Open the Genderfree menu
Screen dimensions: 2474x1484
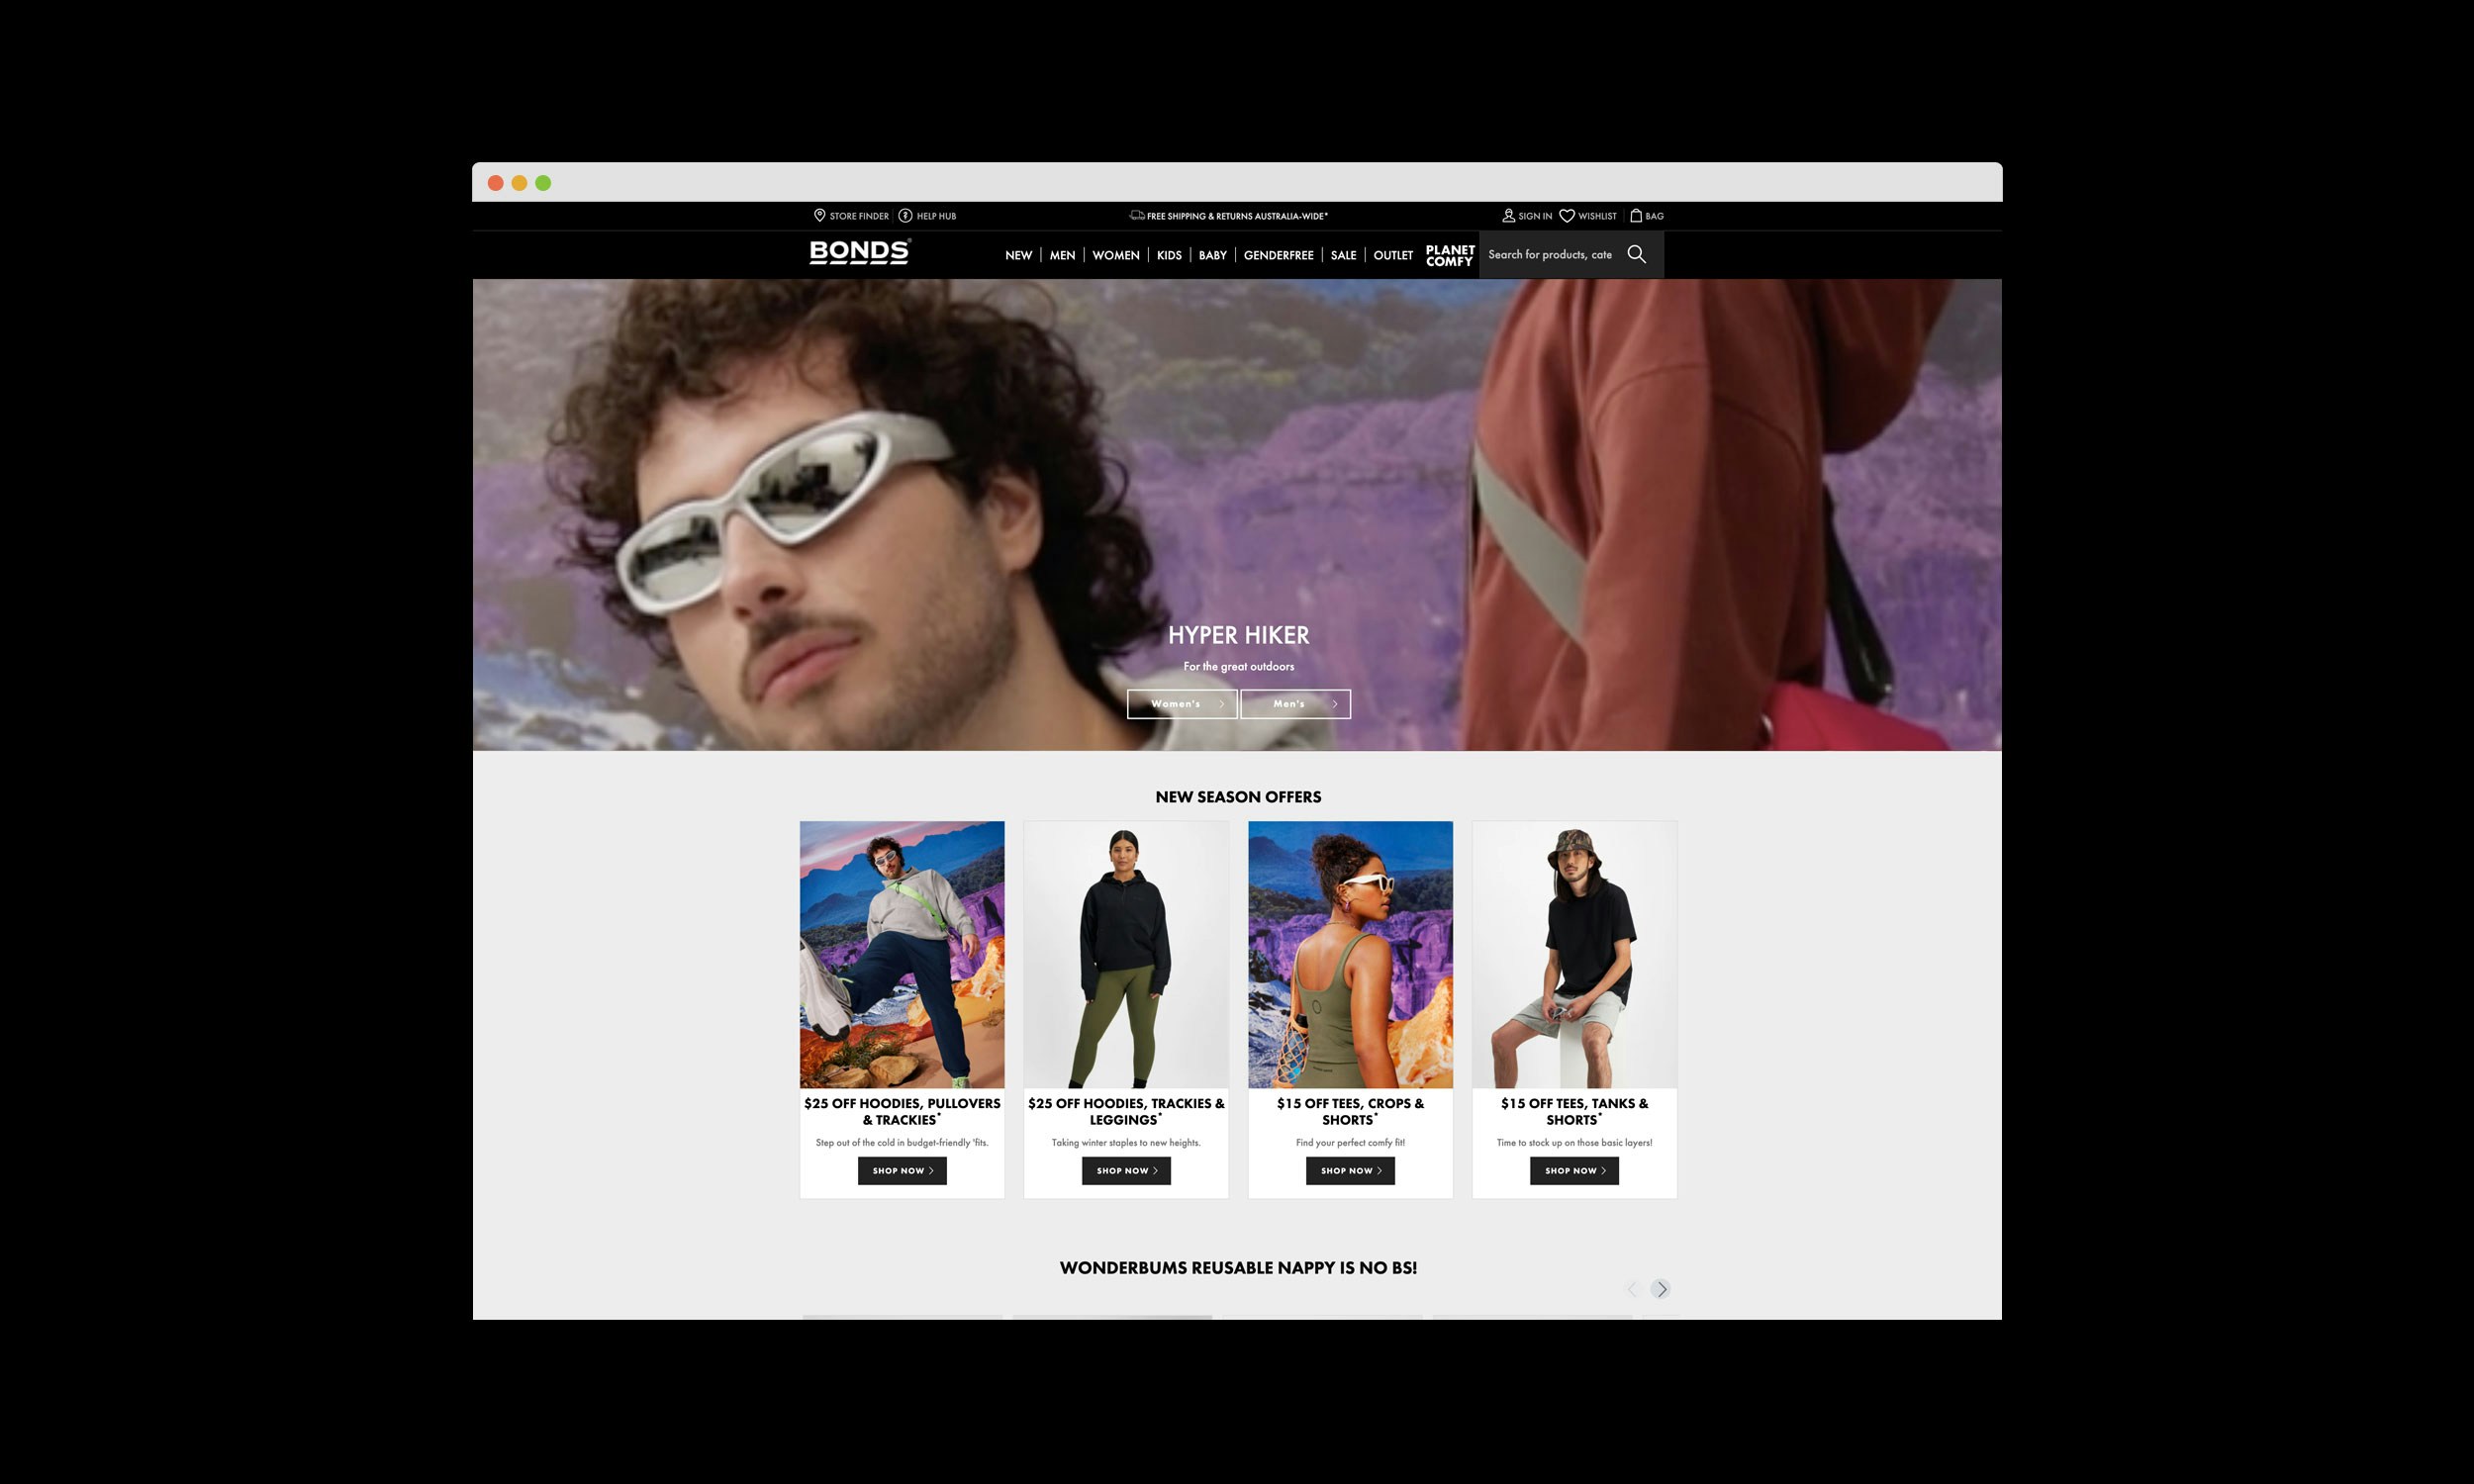(1278, 255)
